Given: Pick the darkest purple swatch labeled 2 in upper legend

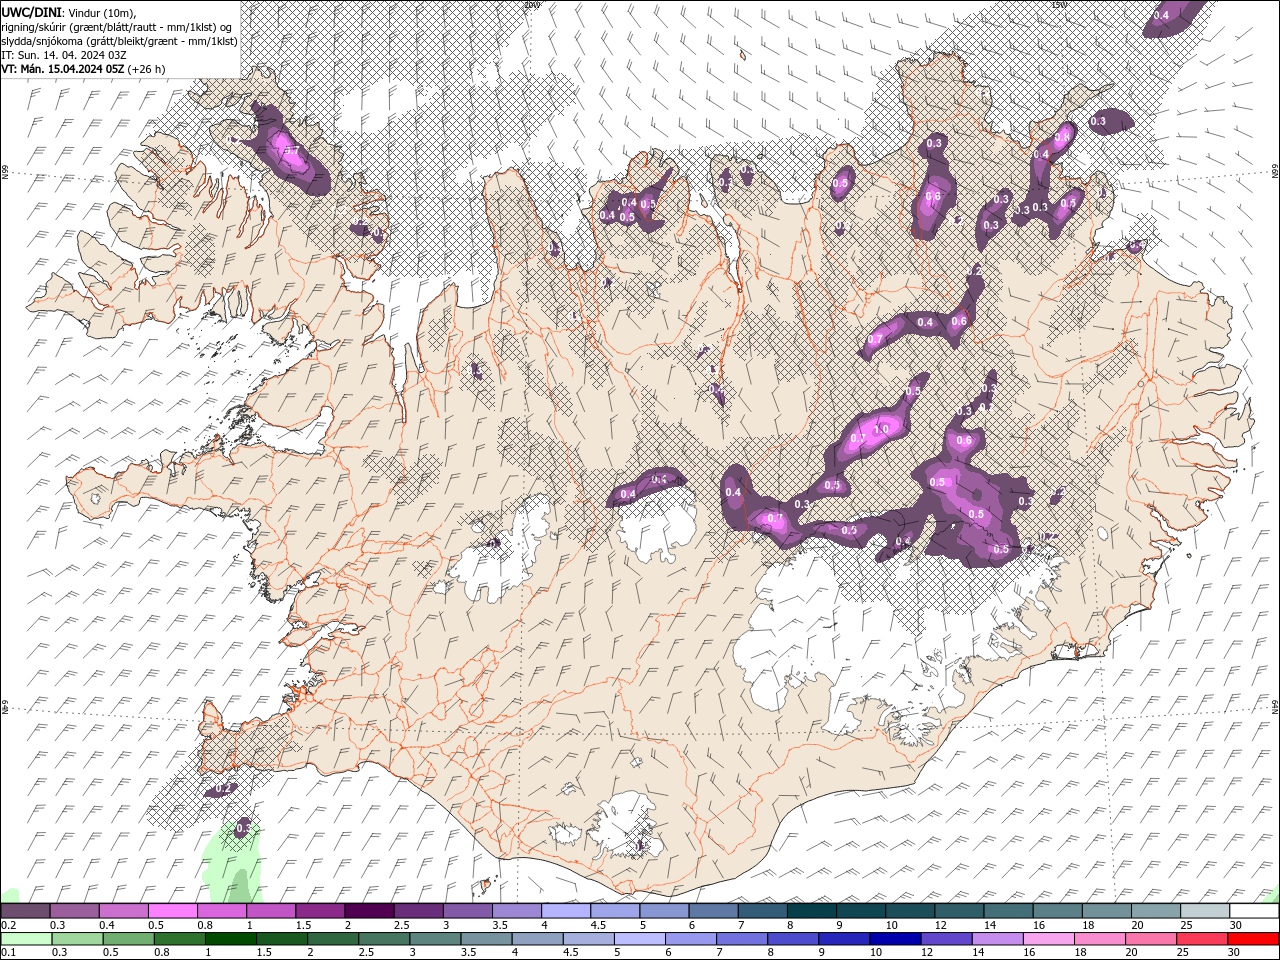Looking at the screenshot, I should click(x=369, y=911).
